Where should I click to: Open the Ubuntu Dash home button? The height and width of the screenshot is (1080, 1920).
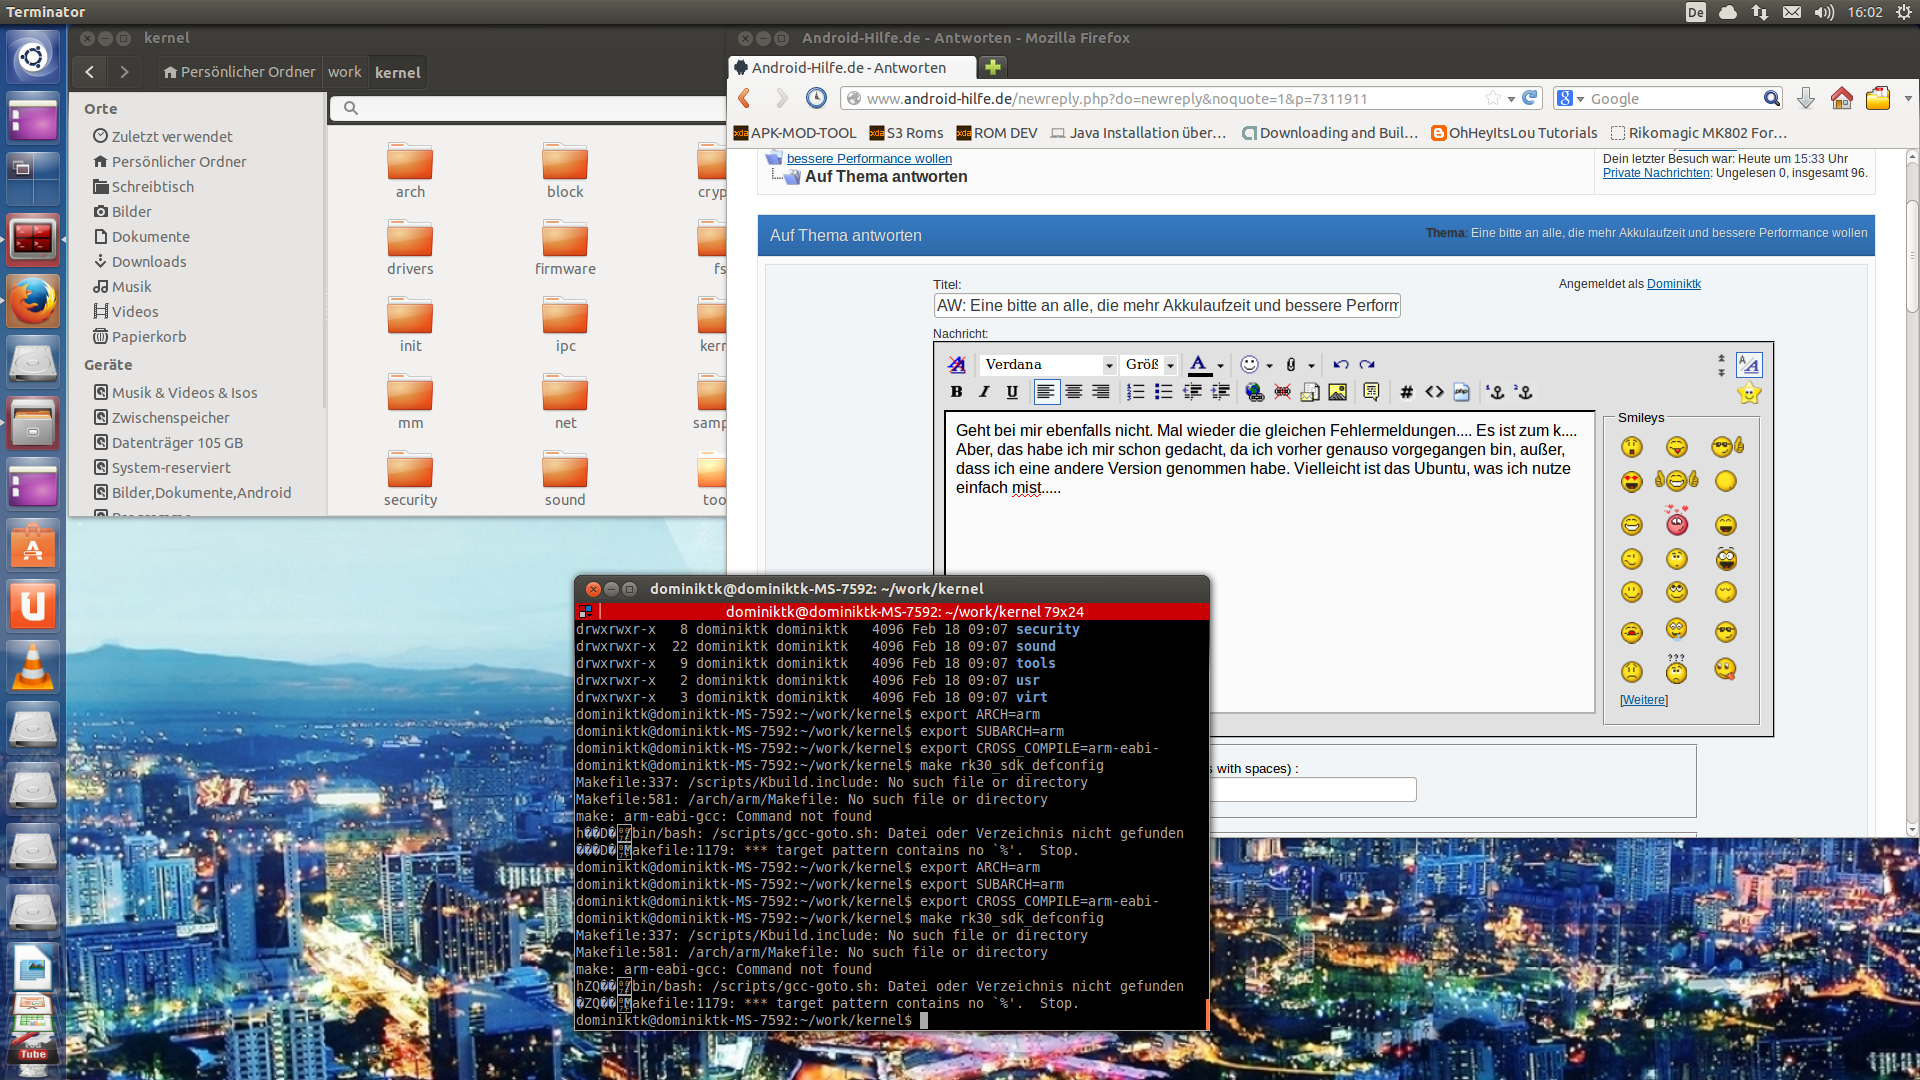33,57
